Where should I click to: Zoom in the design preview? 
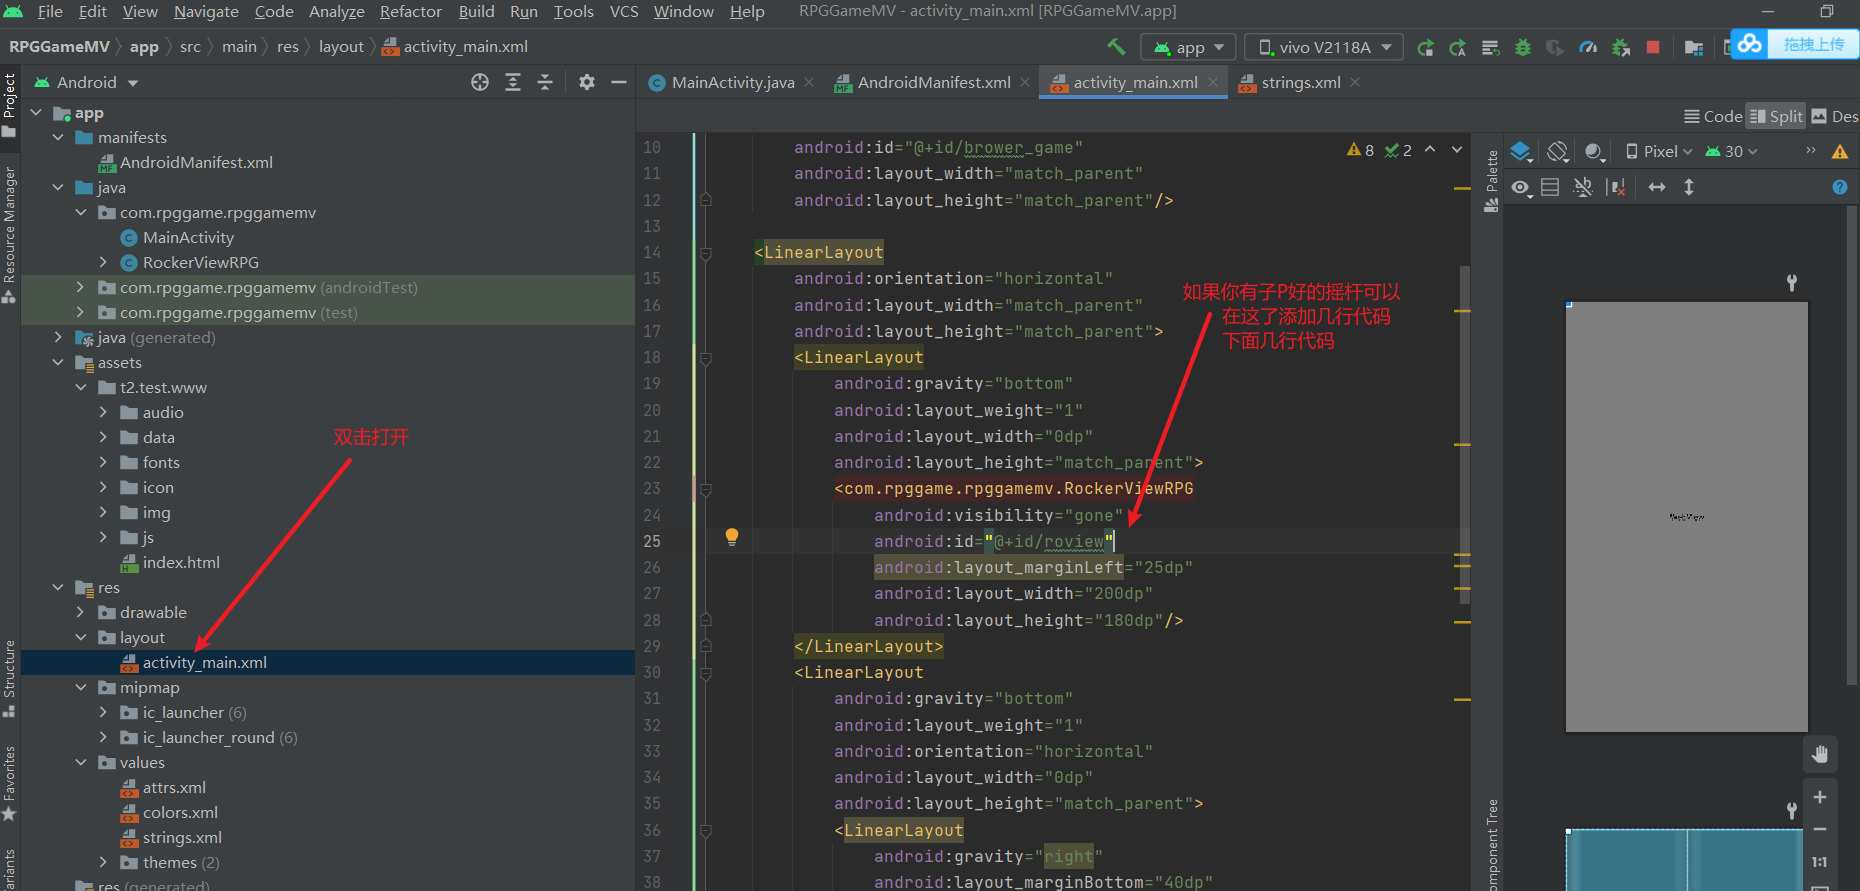[1820, 797]
